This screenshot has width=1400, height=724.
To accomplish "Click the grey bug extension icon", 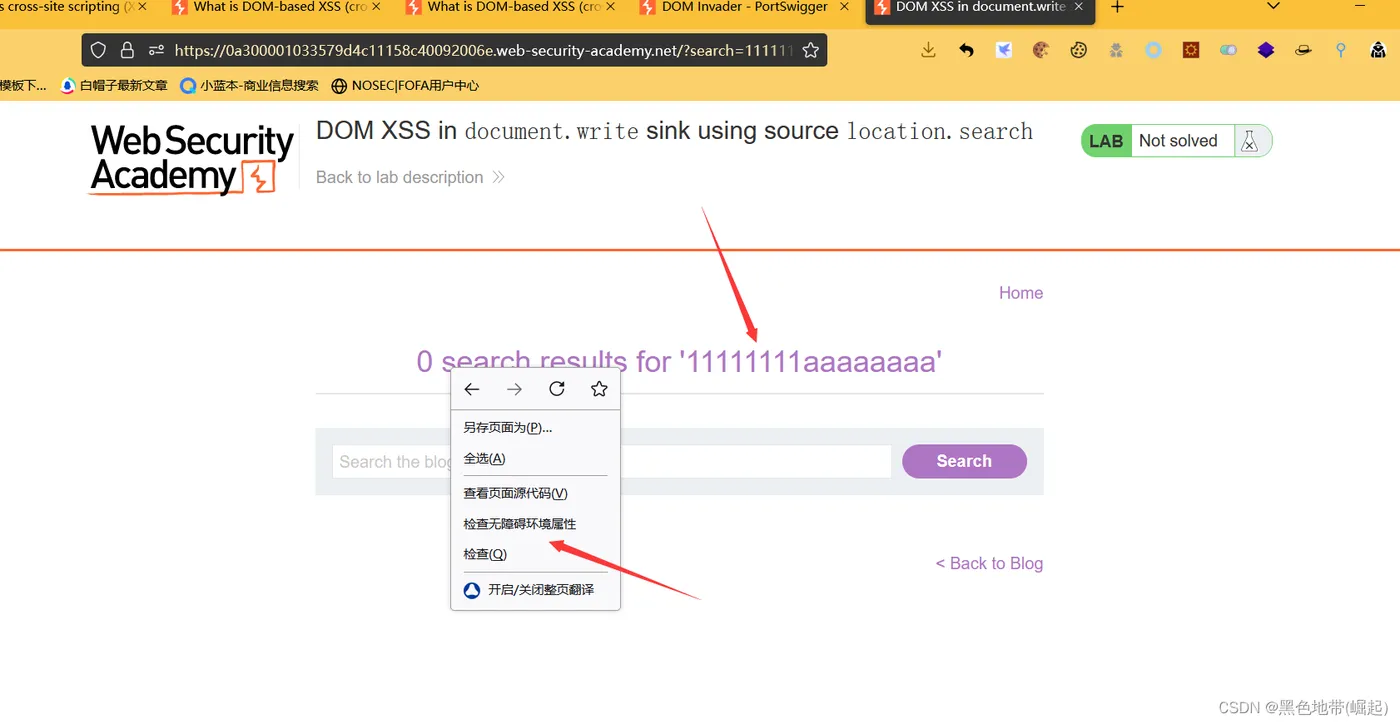I will (x=1116, y=50).
